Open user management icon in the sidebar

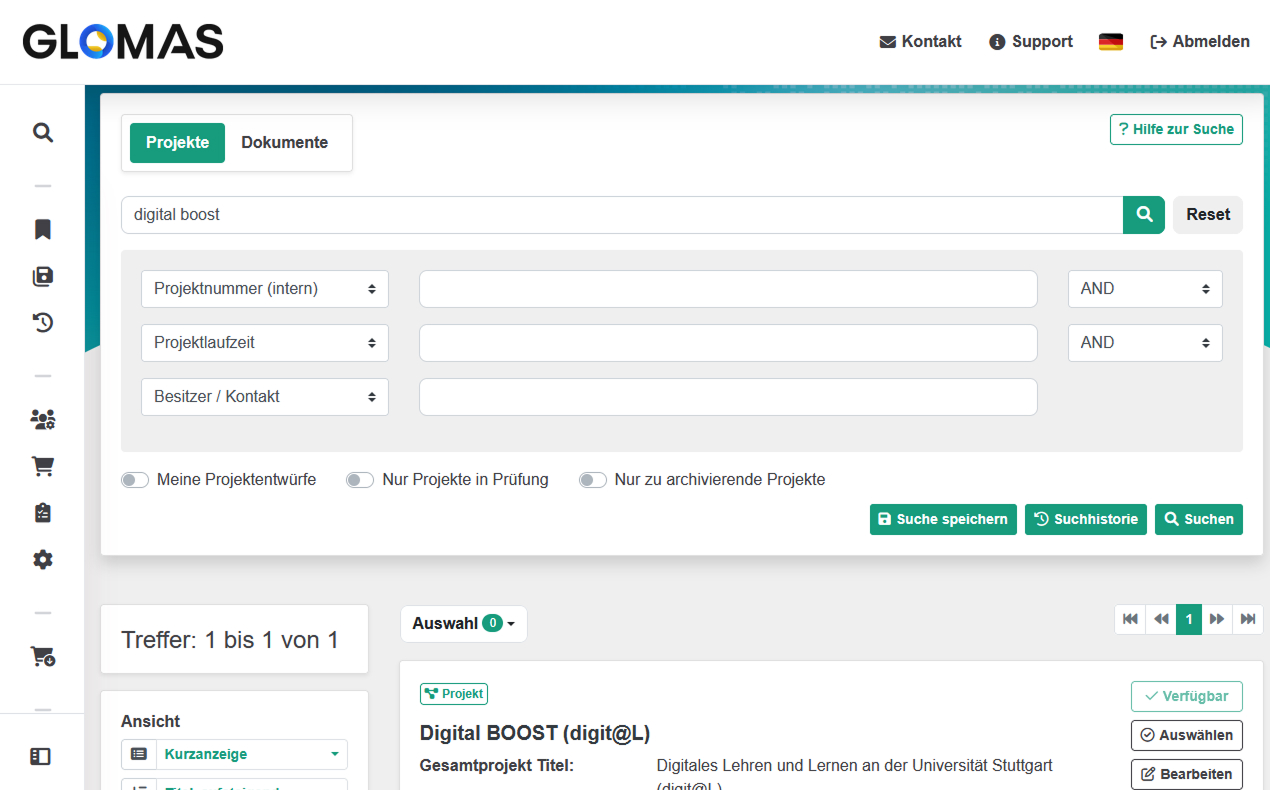[42, 419]
